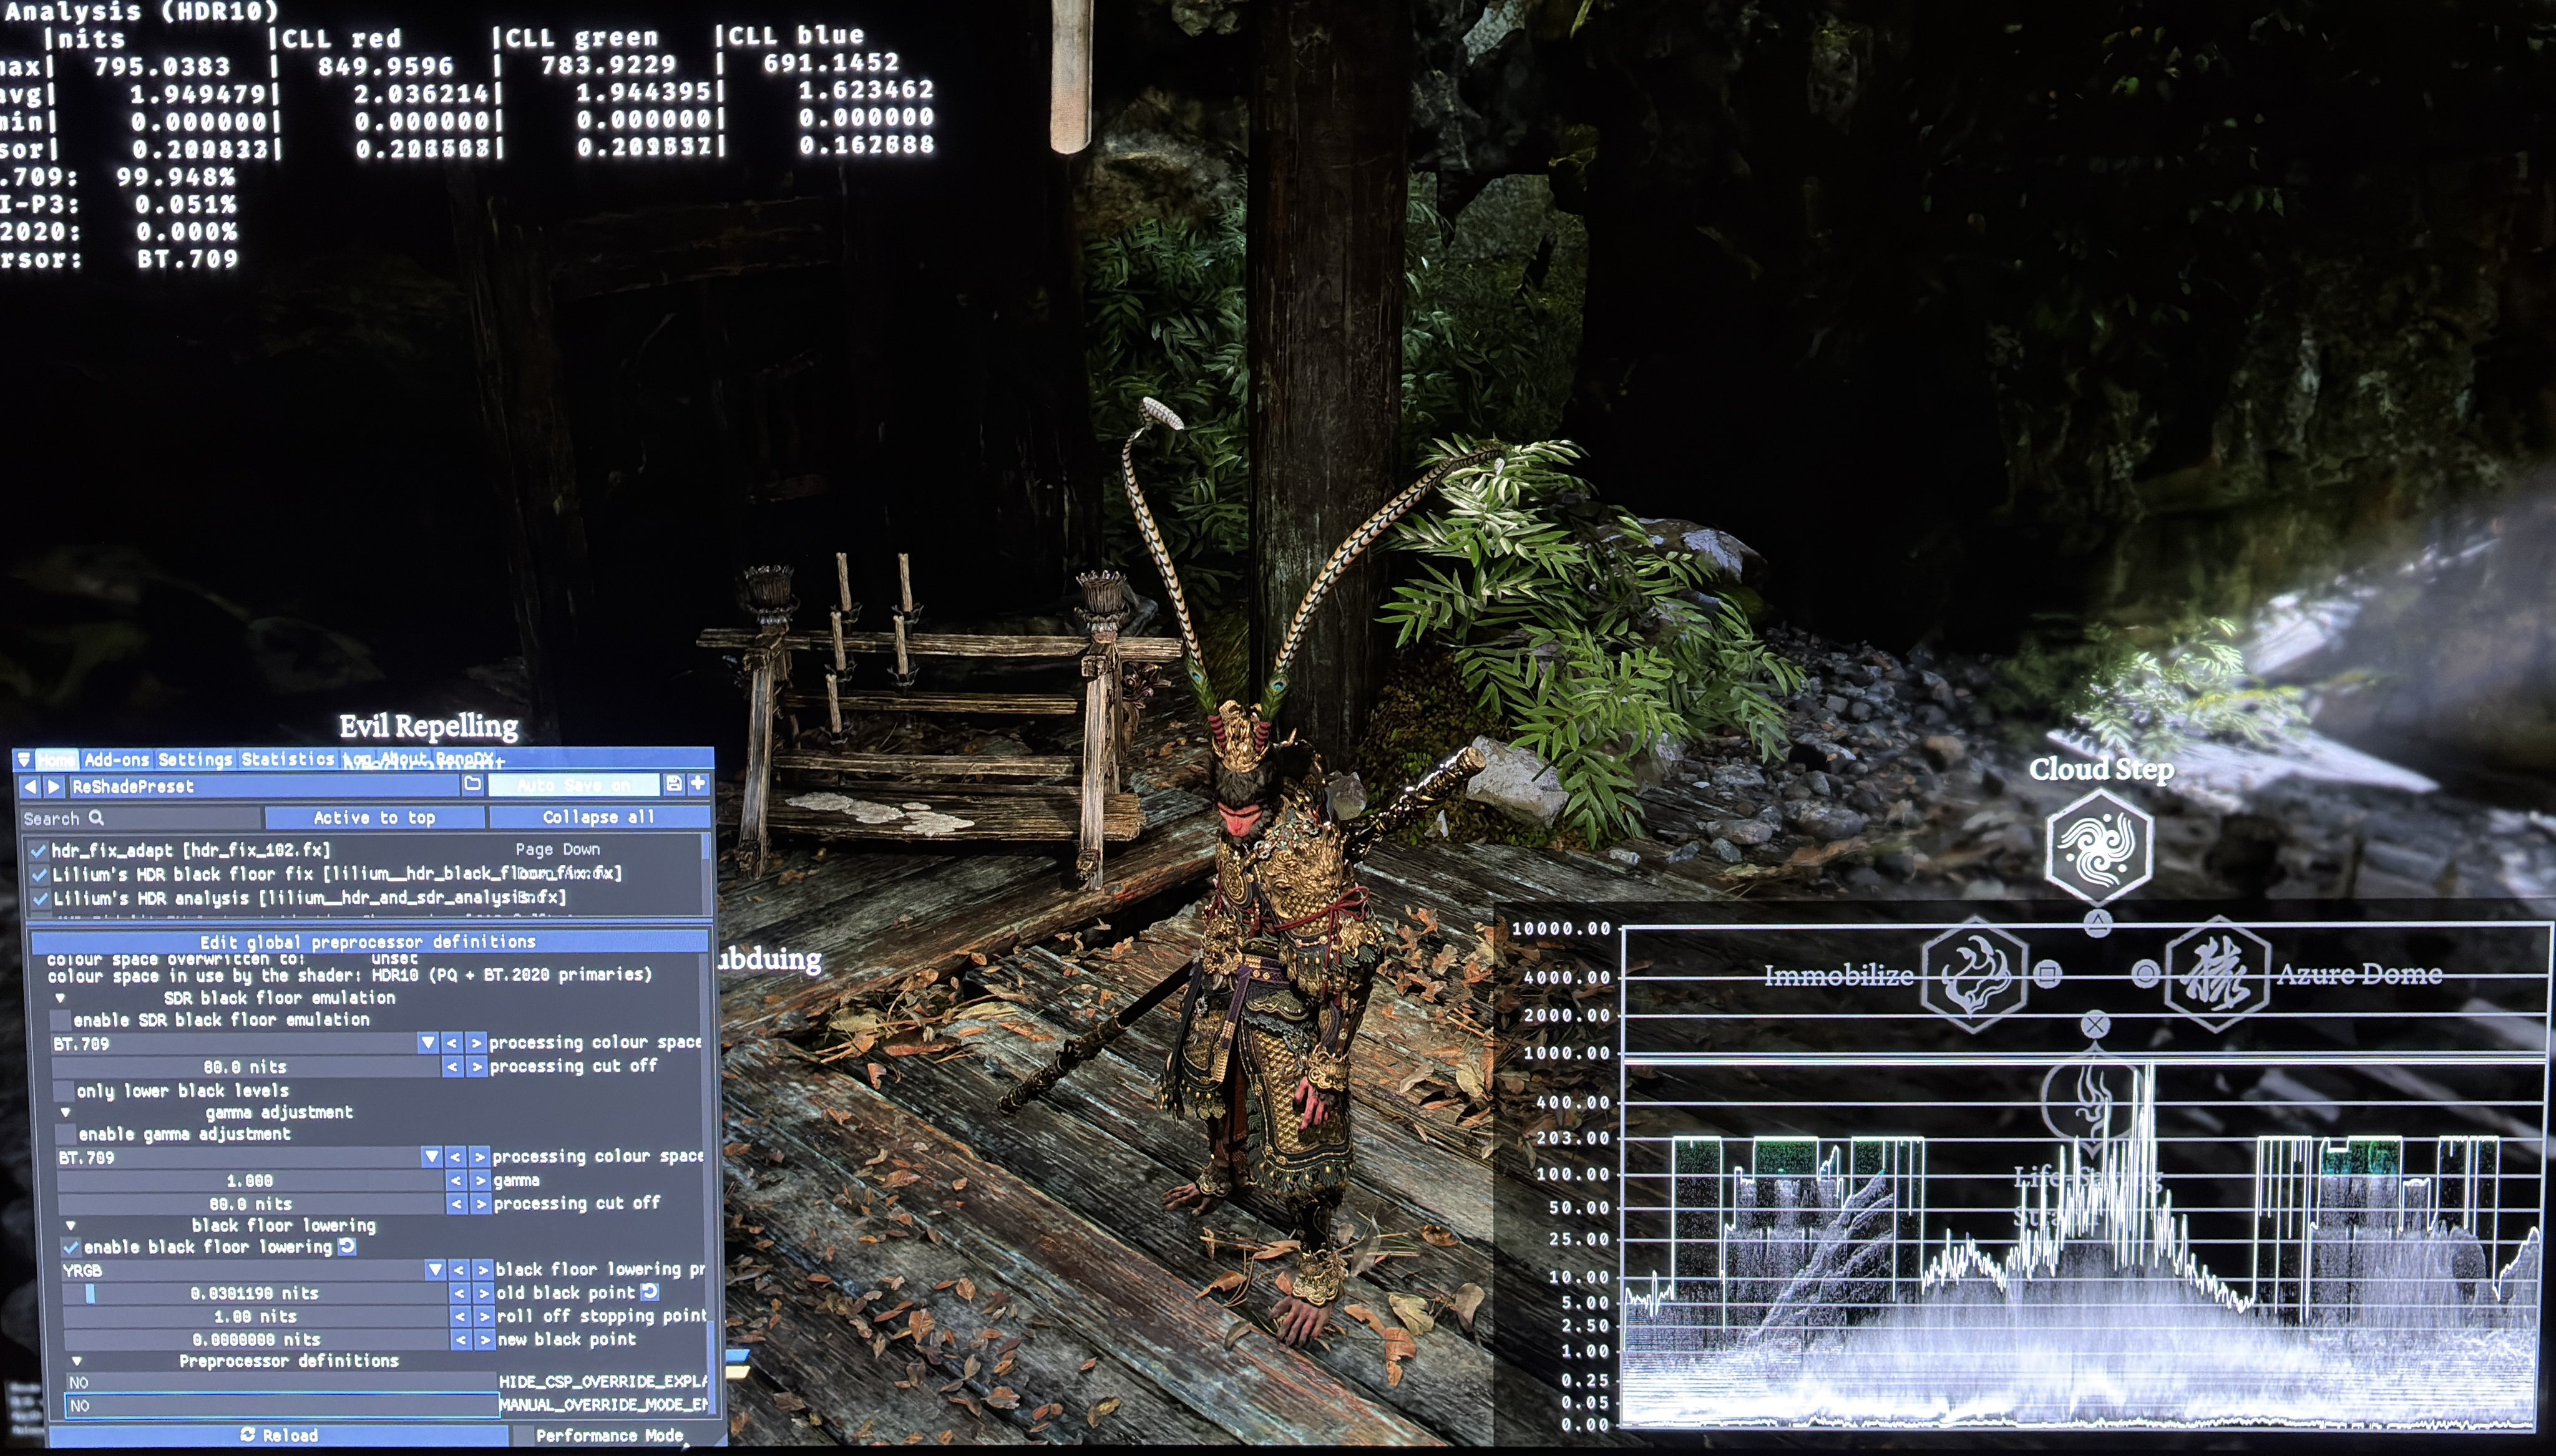
Task: Click the gamma 1.000 value slider
Action: pos(250,1180)
